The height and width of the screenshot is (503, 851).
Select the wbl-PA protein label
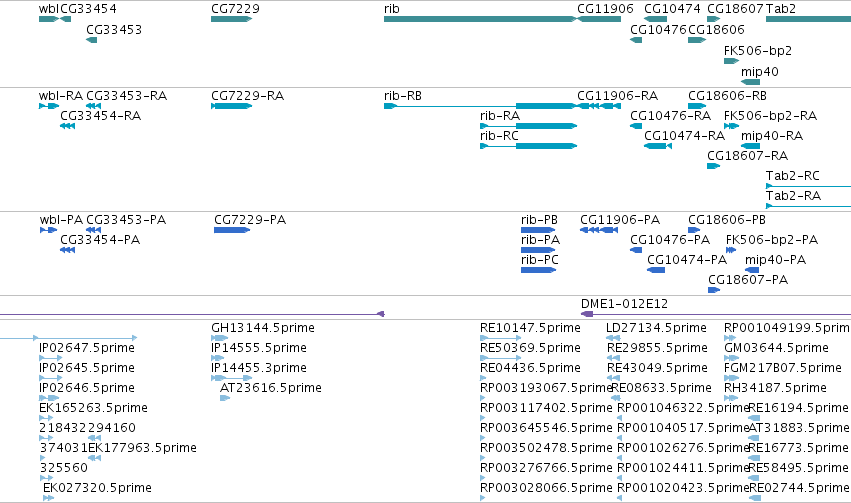[x=61, y=220]
